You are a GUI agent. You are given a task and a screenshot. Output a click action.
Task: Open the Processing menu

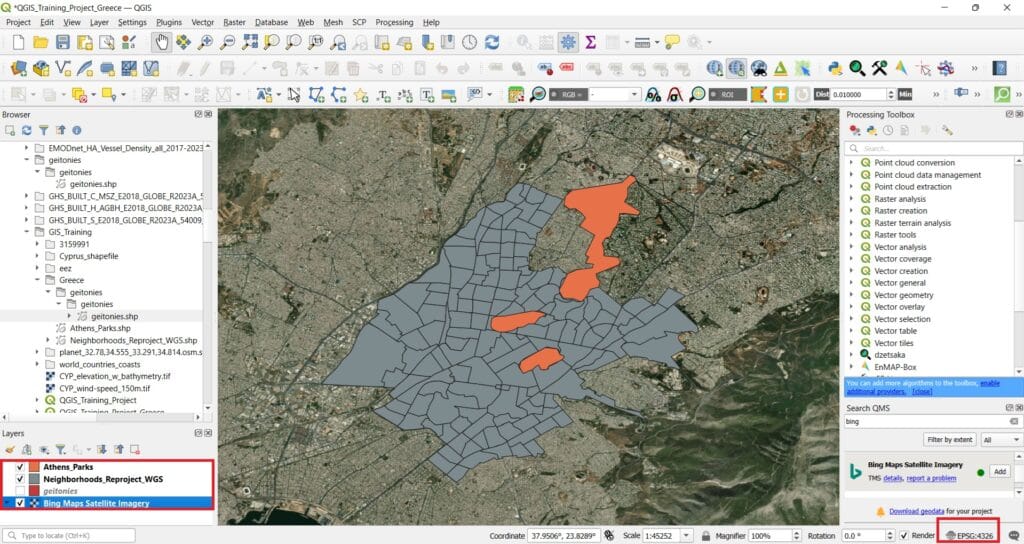(x=394, y=22)
